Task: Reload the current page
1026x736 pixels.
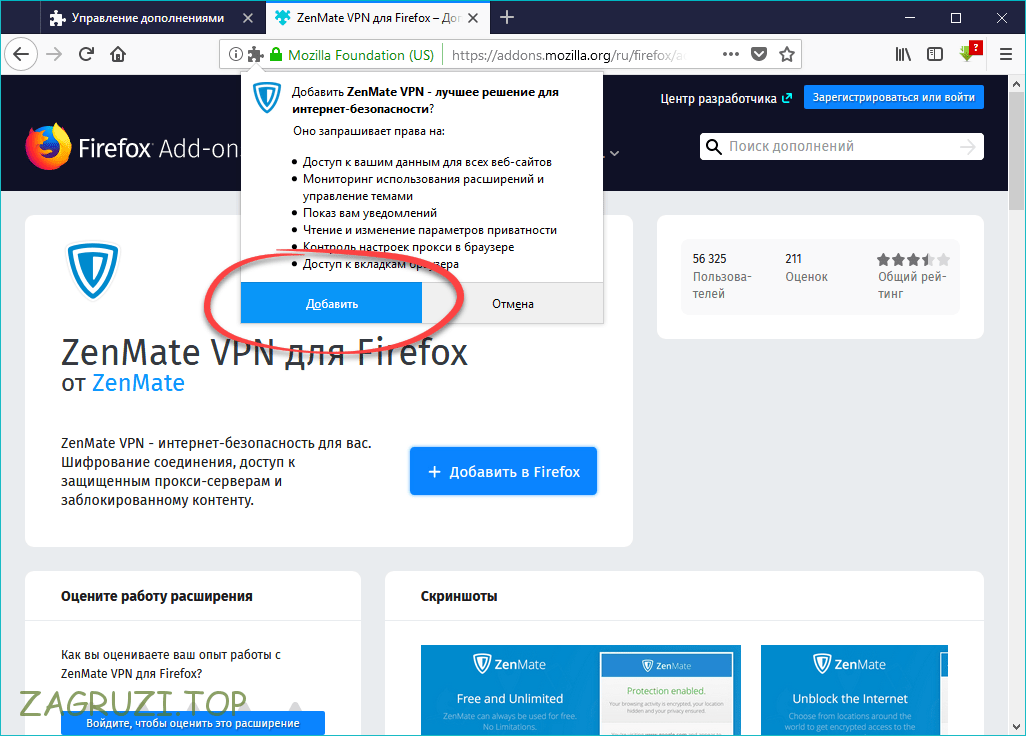Action: pos(86,54)
